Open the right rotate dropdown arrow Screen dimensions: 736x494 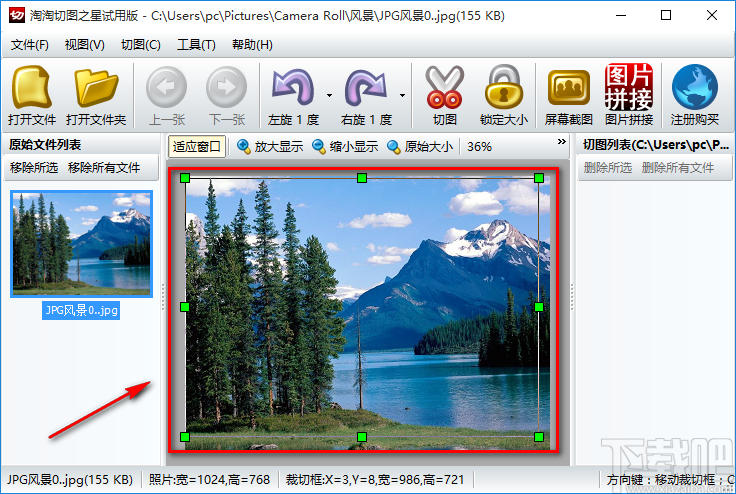pos(402,95)
